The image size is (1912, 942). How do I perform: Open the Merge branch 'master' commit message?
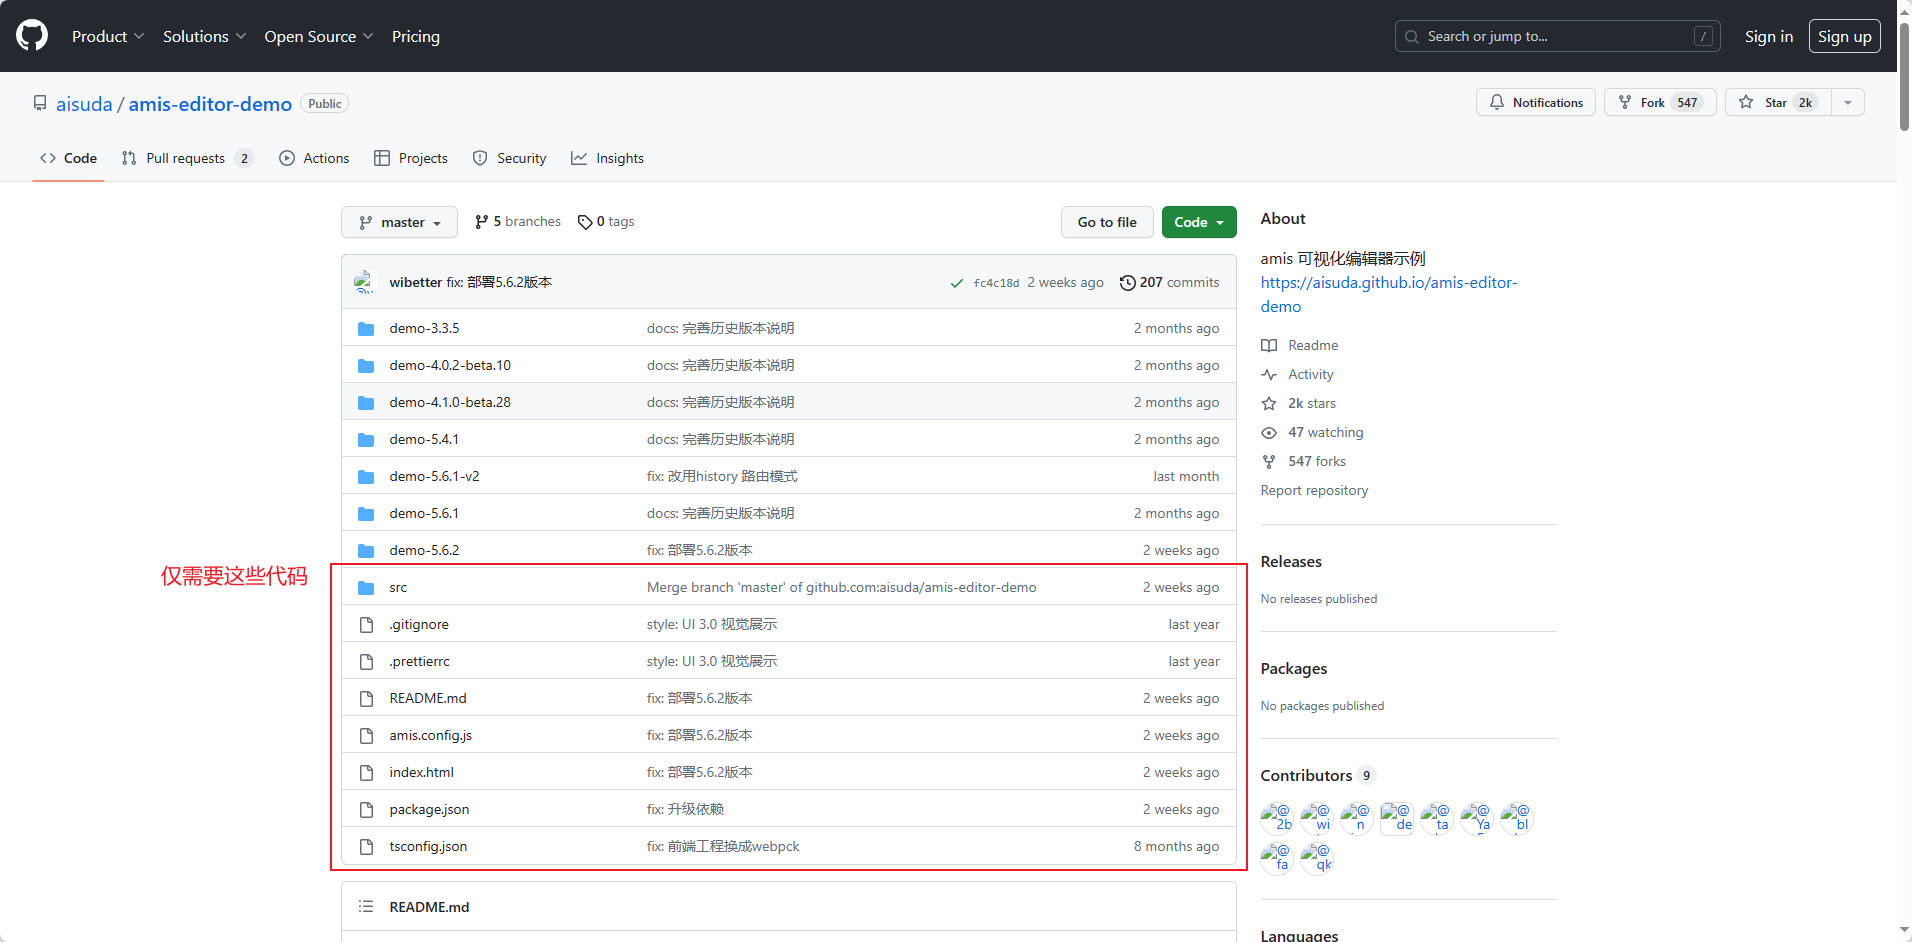(x=841, y=587)
